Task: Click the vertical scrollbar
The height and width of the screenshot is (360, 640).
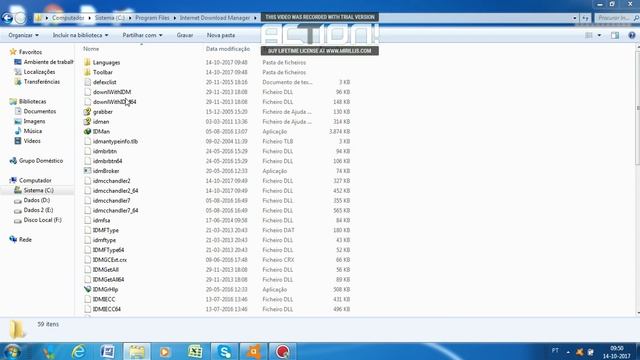Action: [x=638, y=107]
